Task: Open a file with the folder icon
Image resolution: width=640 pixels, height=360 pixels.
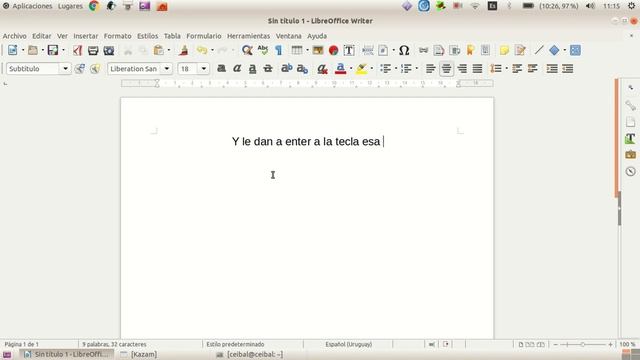Action: tap(33, 50)
